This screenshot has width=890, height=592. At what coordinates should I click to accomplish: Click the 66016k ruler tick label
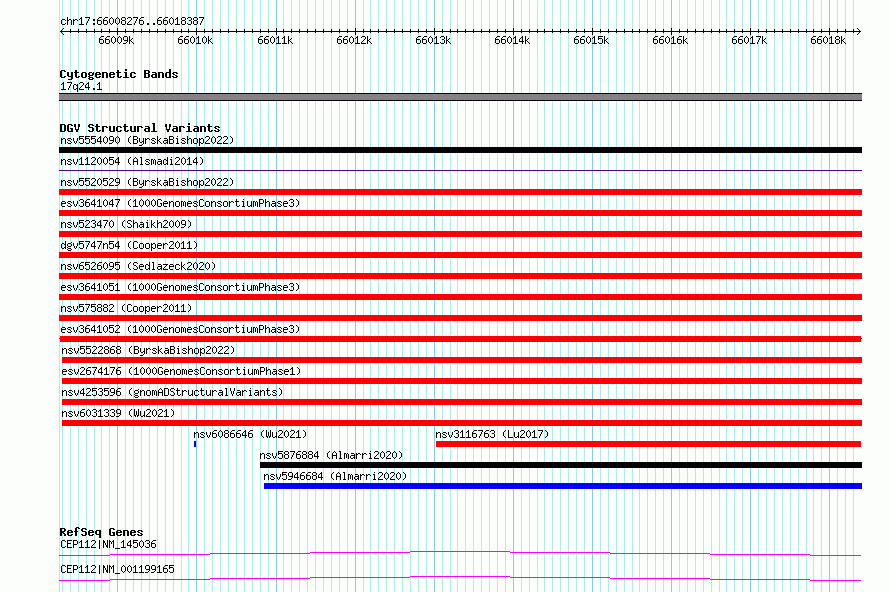(x=670, y=40)
